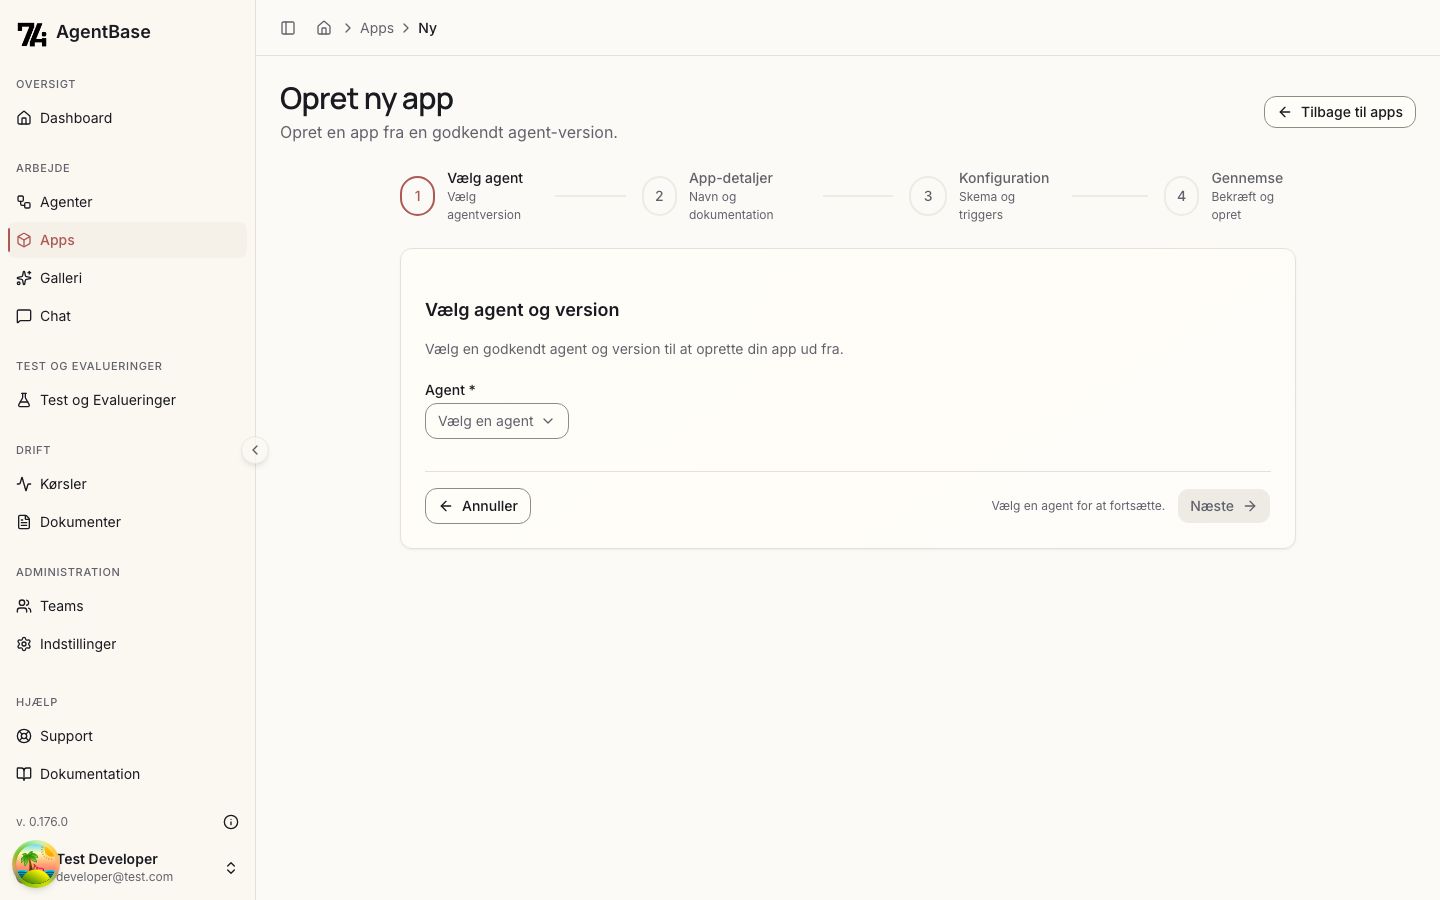
Task: Open Galleri from the sidebar
Action: [x=127, y=278]
